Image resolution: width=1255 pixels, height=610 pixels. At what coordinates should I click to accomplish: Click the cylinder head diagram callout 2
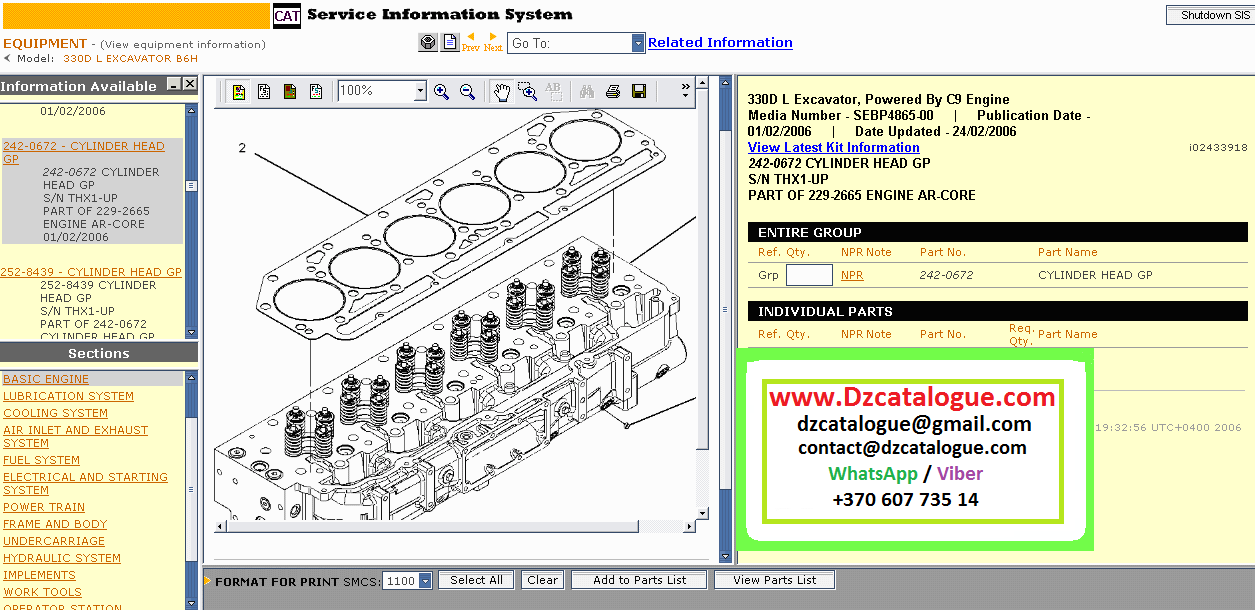[x=242, y=148]
